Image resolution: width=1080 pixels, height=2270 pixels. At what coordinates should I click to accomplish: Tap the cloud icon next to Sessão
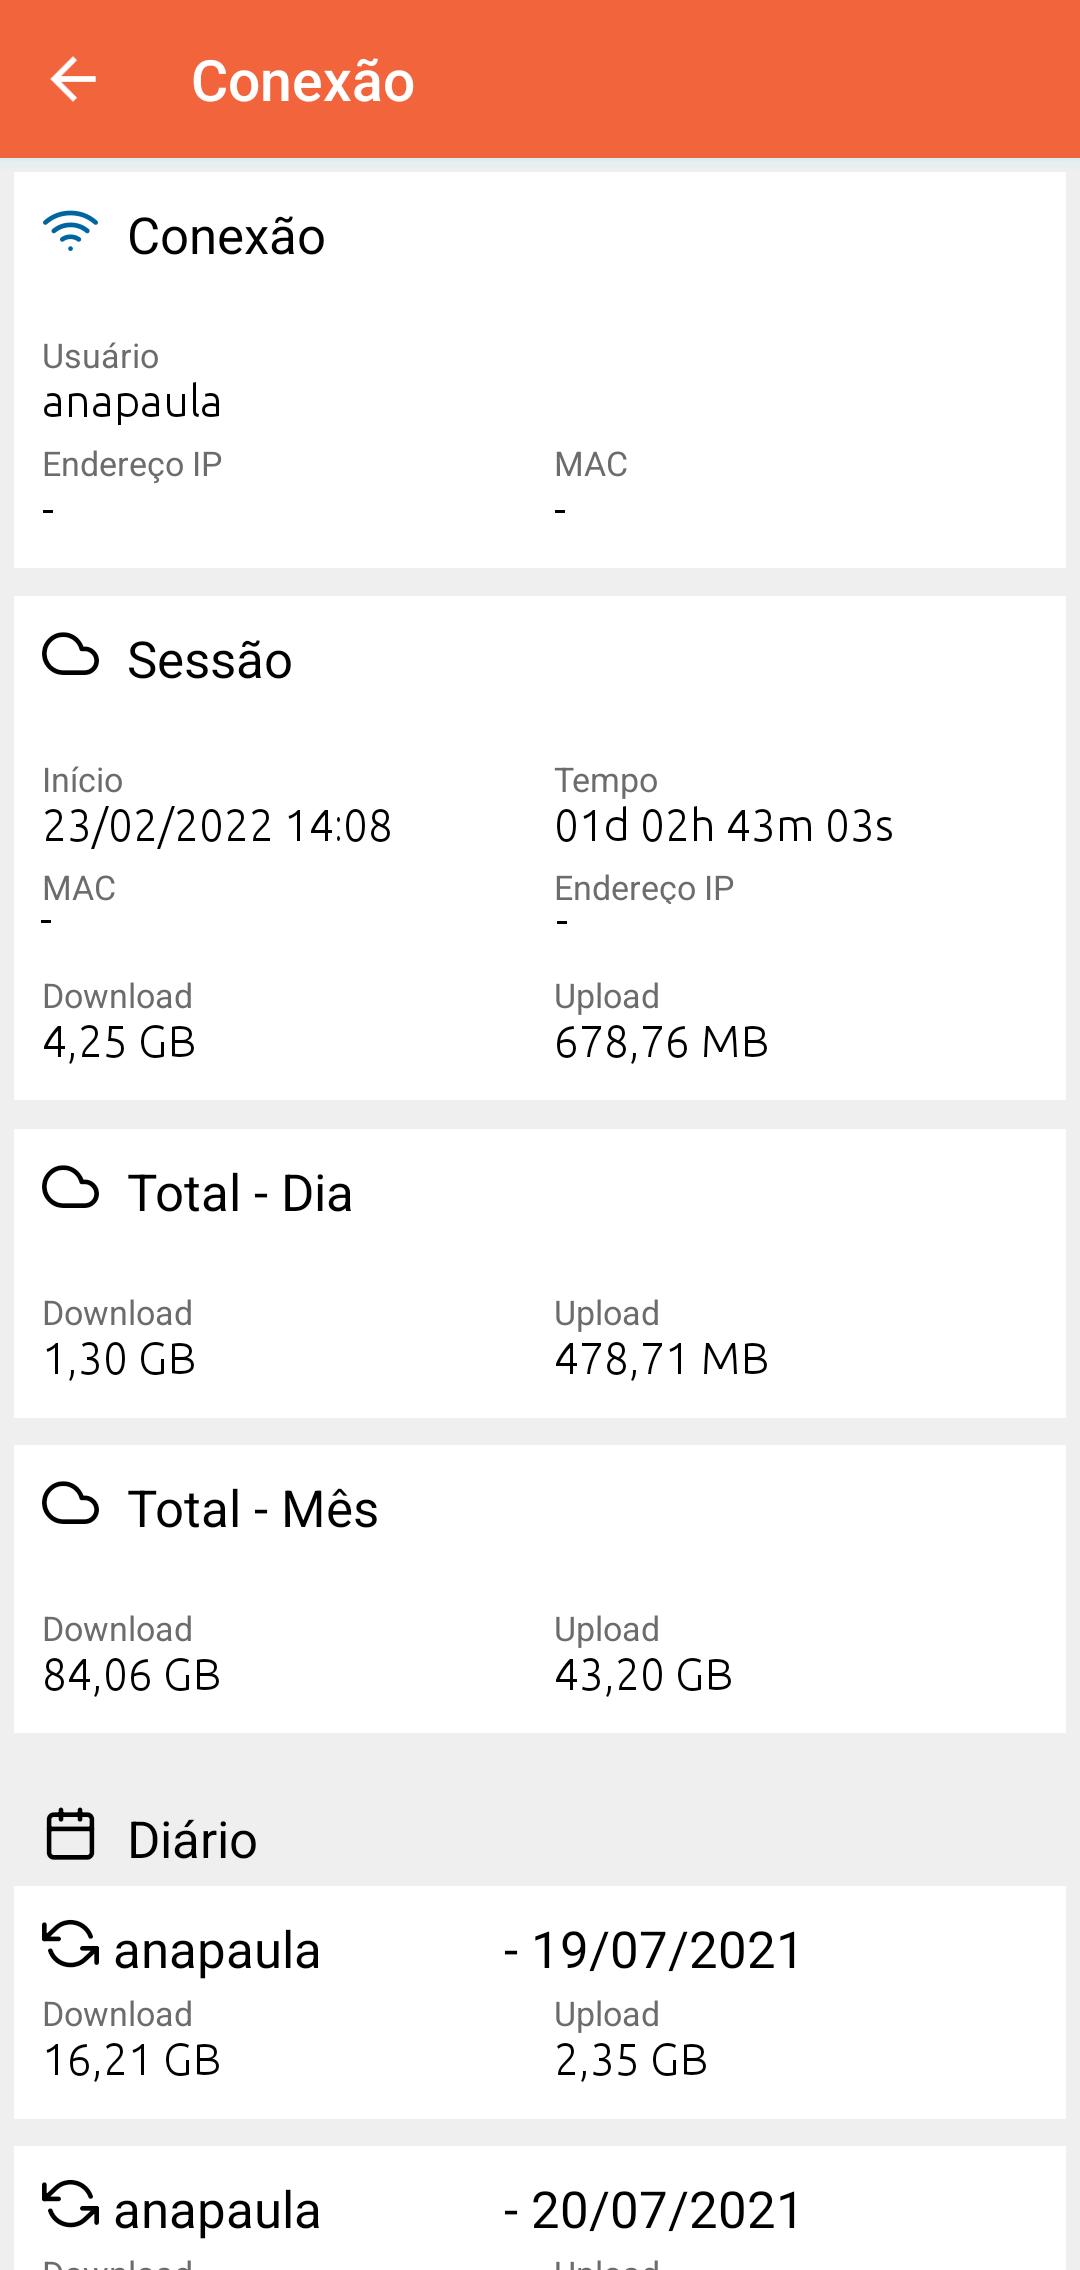pyautogui.click(x=70, y=656)
